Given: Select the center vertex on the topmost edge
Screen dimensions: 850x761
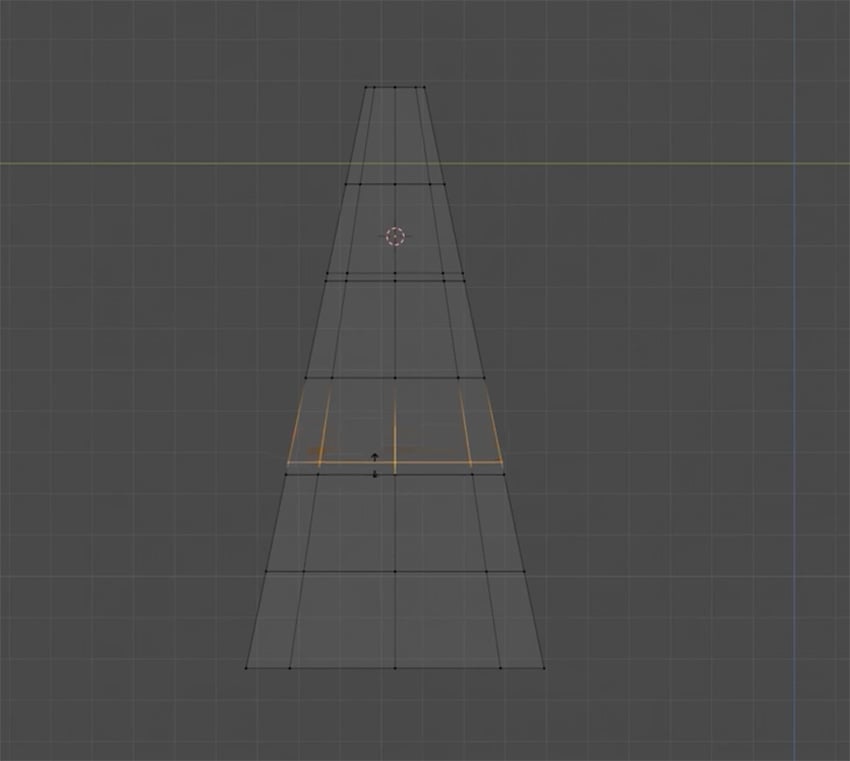Looking at the screenshot, I should point(396,85).
